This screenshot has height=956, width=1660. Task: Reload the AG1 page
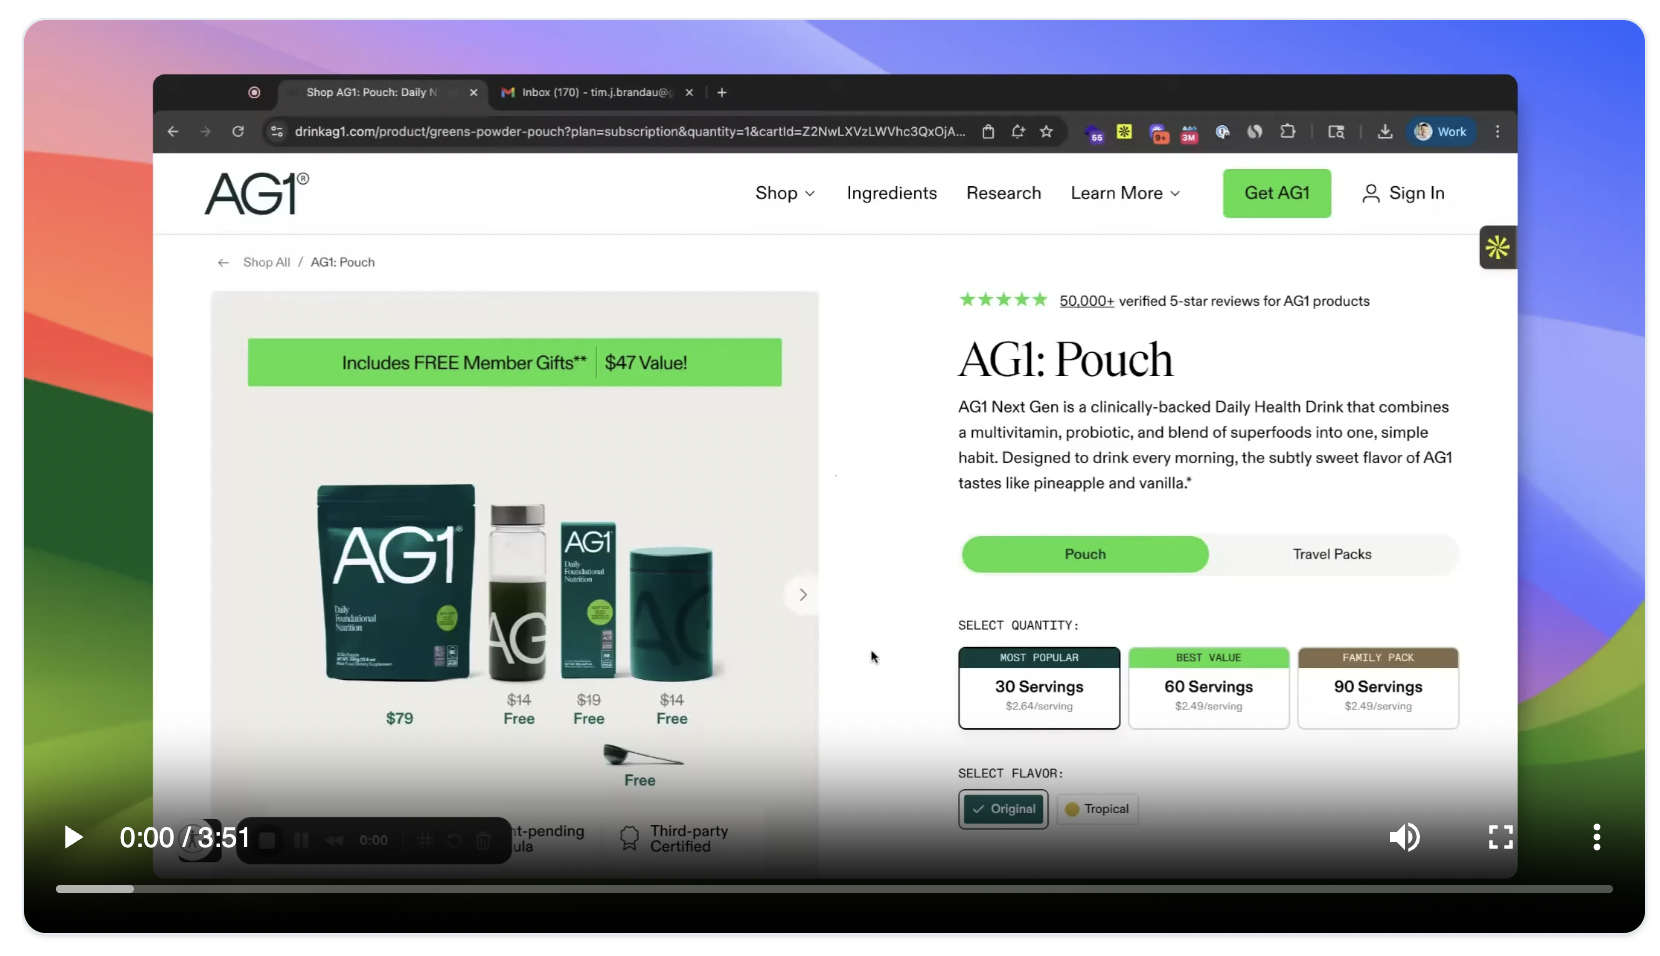pos(238,131)
